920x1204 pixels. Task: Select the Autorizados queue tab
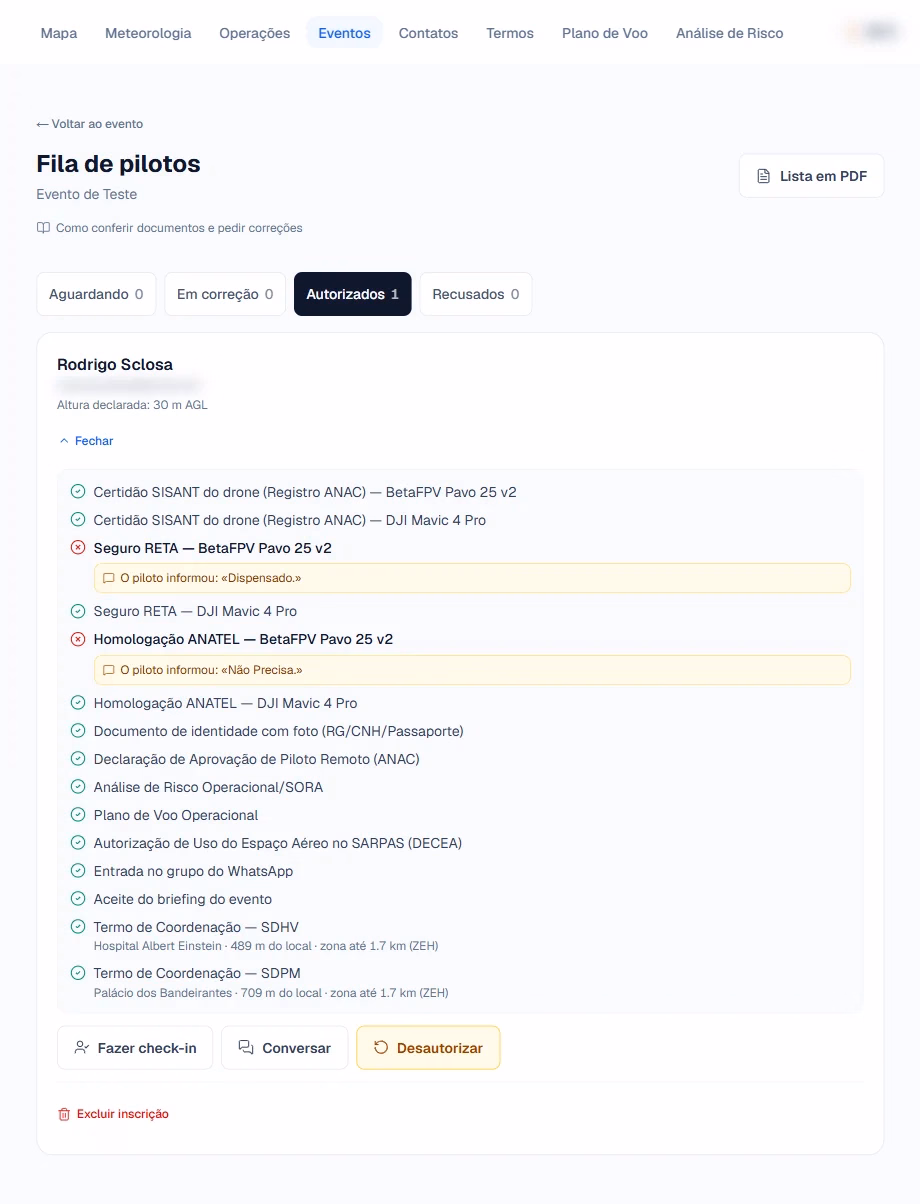click(x=352, y=294)
